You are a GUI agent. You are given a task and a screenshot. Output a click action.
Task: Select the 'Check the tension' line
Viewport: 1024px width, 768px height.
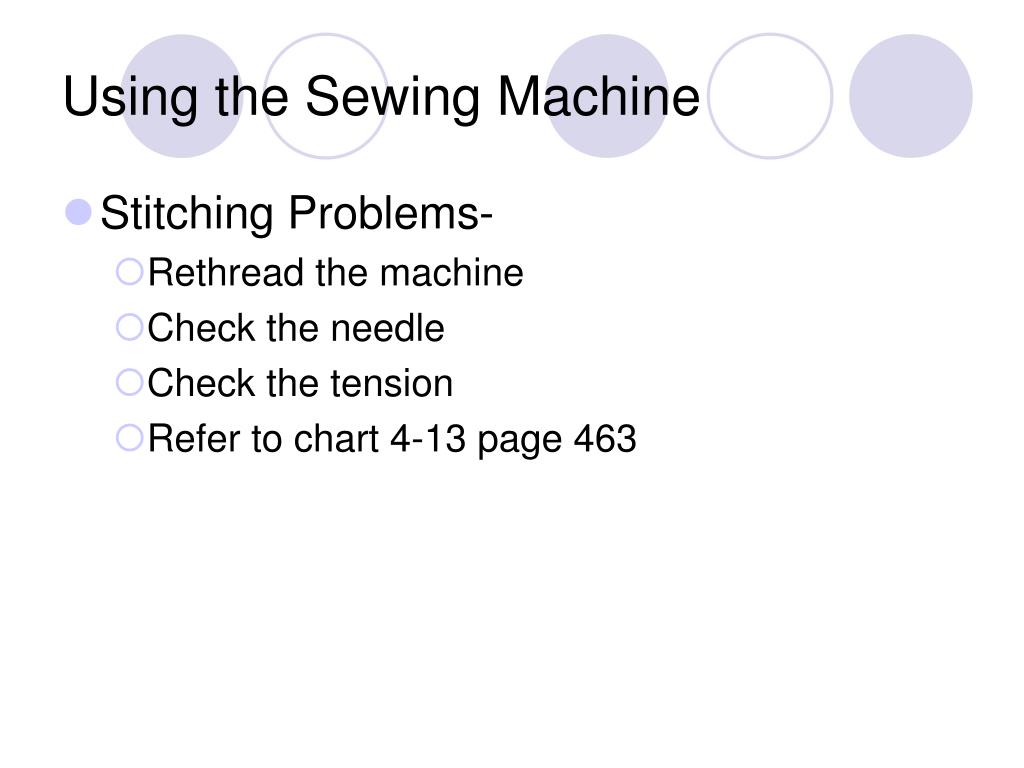click(x=300, y=383)
